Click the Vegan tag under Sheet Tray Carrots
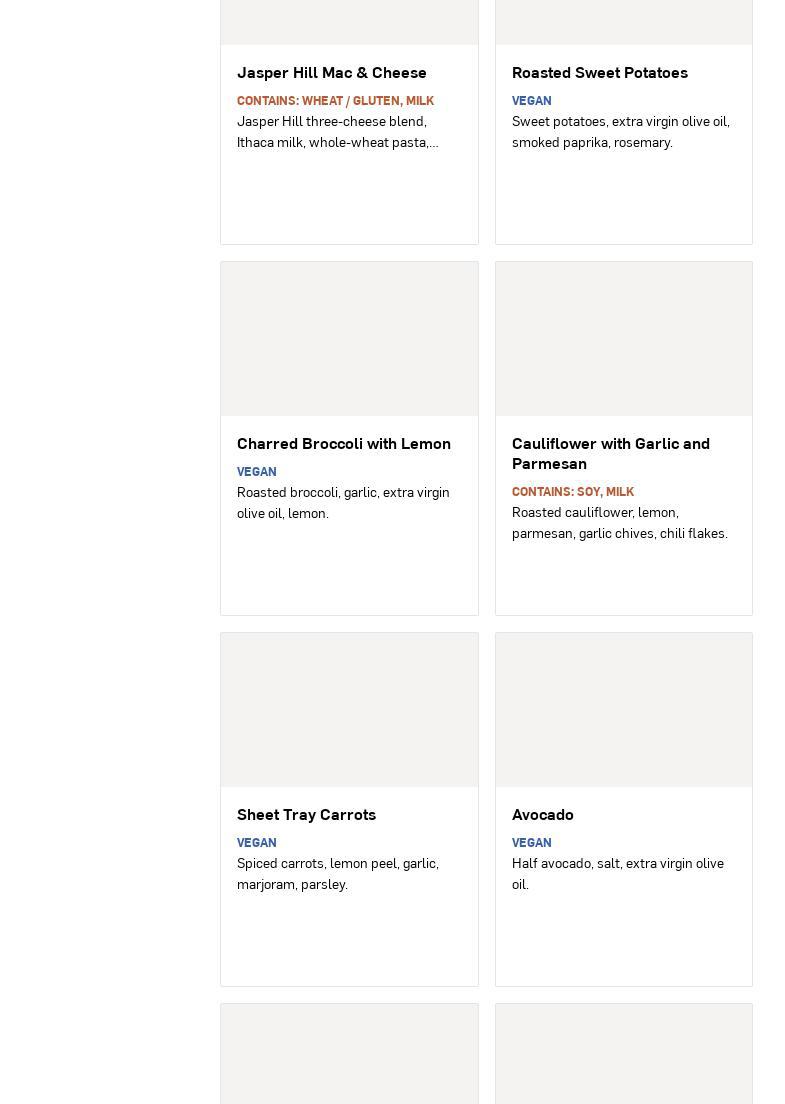 coord(256,843)
